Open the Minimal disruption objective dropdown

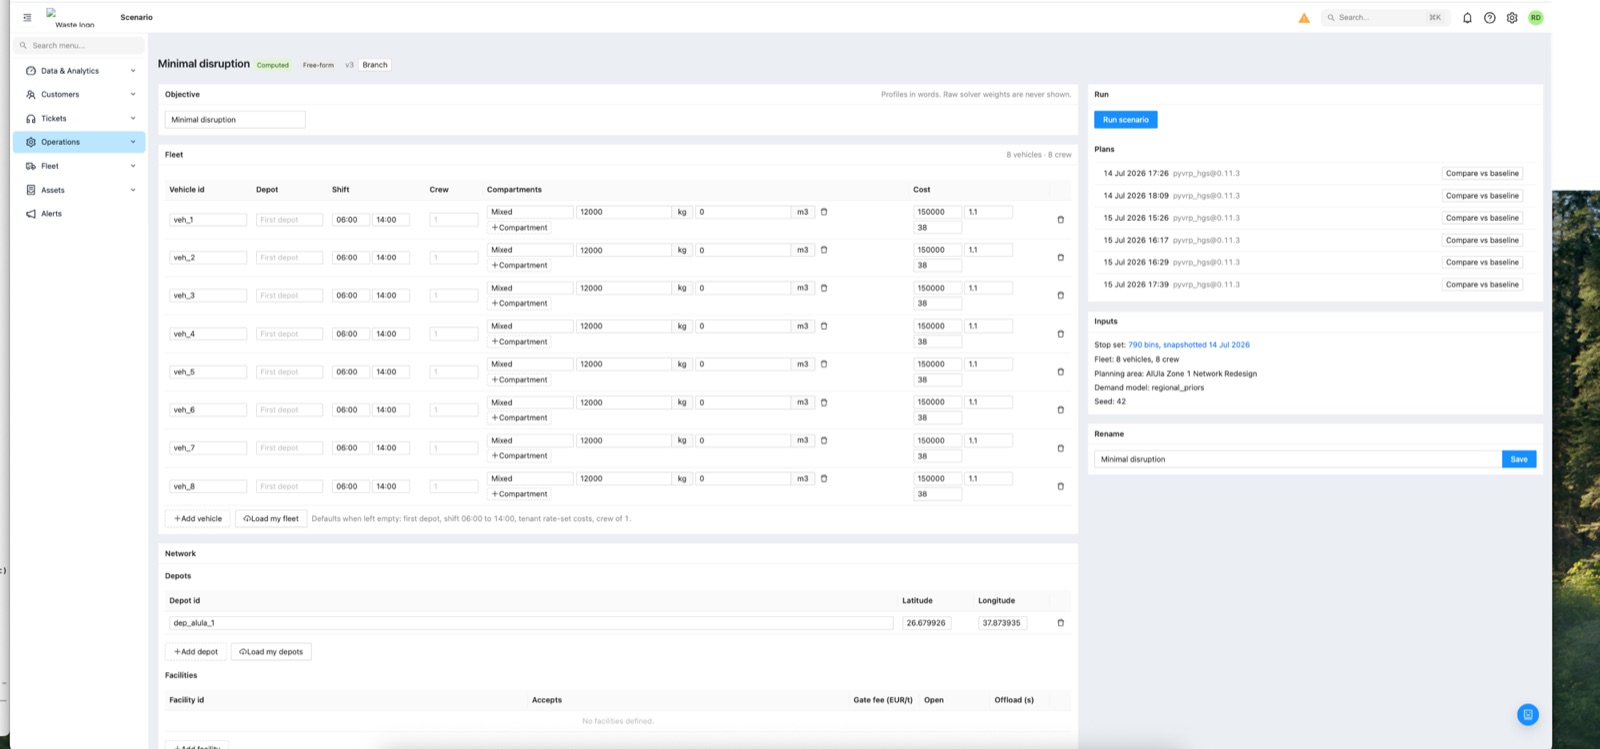(235, 120)
